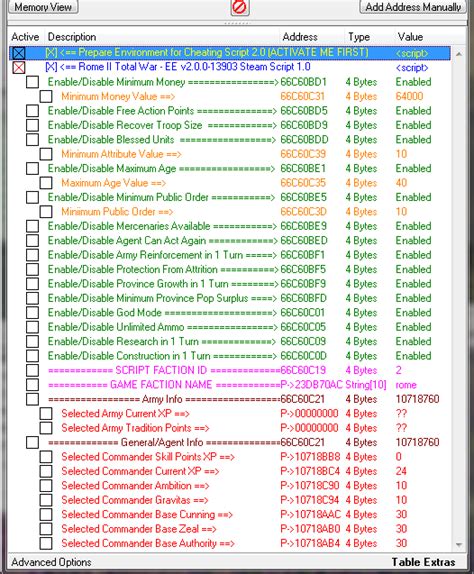This screenshot has width=474, height=574.
Task: Click the Script Faction ID value 2
Action: tap(399, 370)
